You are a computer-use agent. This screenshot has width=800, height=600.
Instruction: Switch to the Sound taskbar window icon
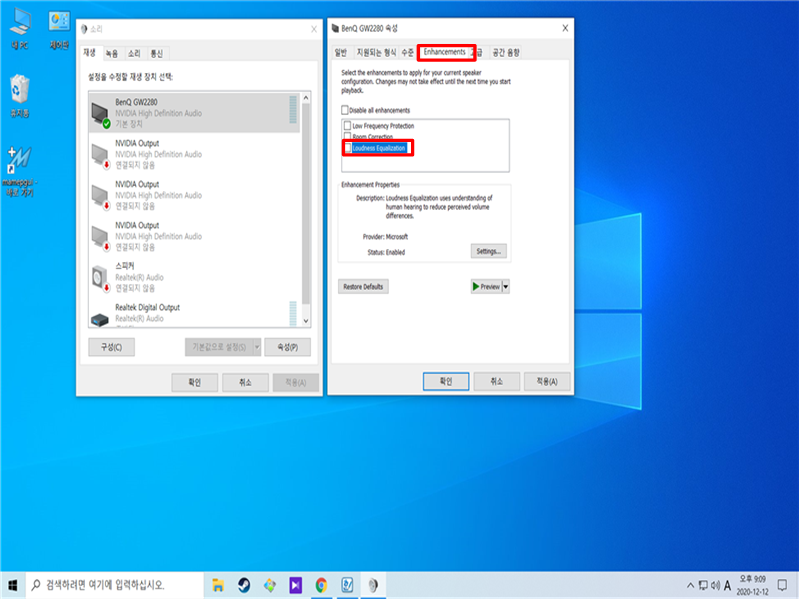[x=373, y=585]
